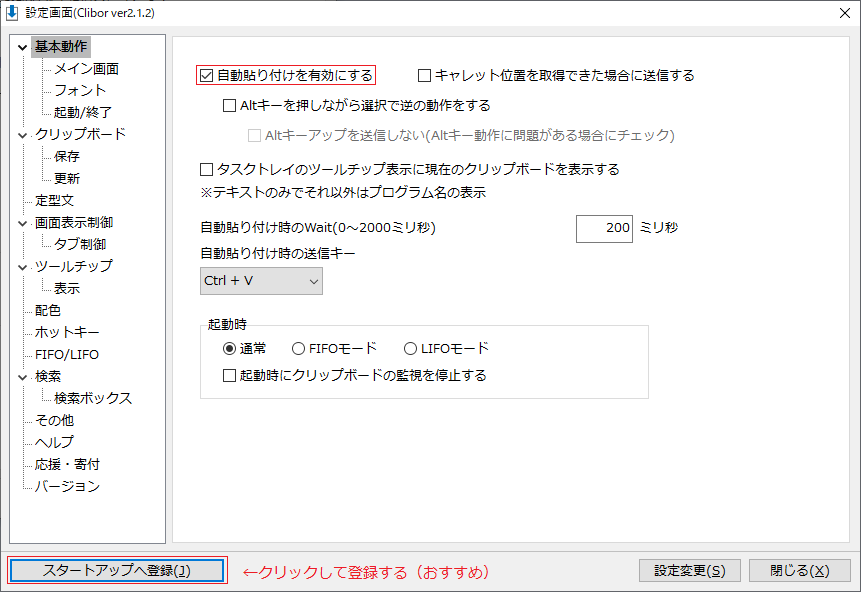
Task: Collapse the ツールチップ tree node
Action: pos(23,267)
